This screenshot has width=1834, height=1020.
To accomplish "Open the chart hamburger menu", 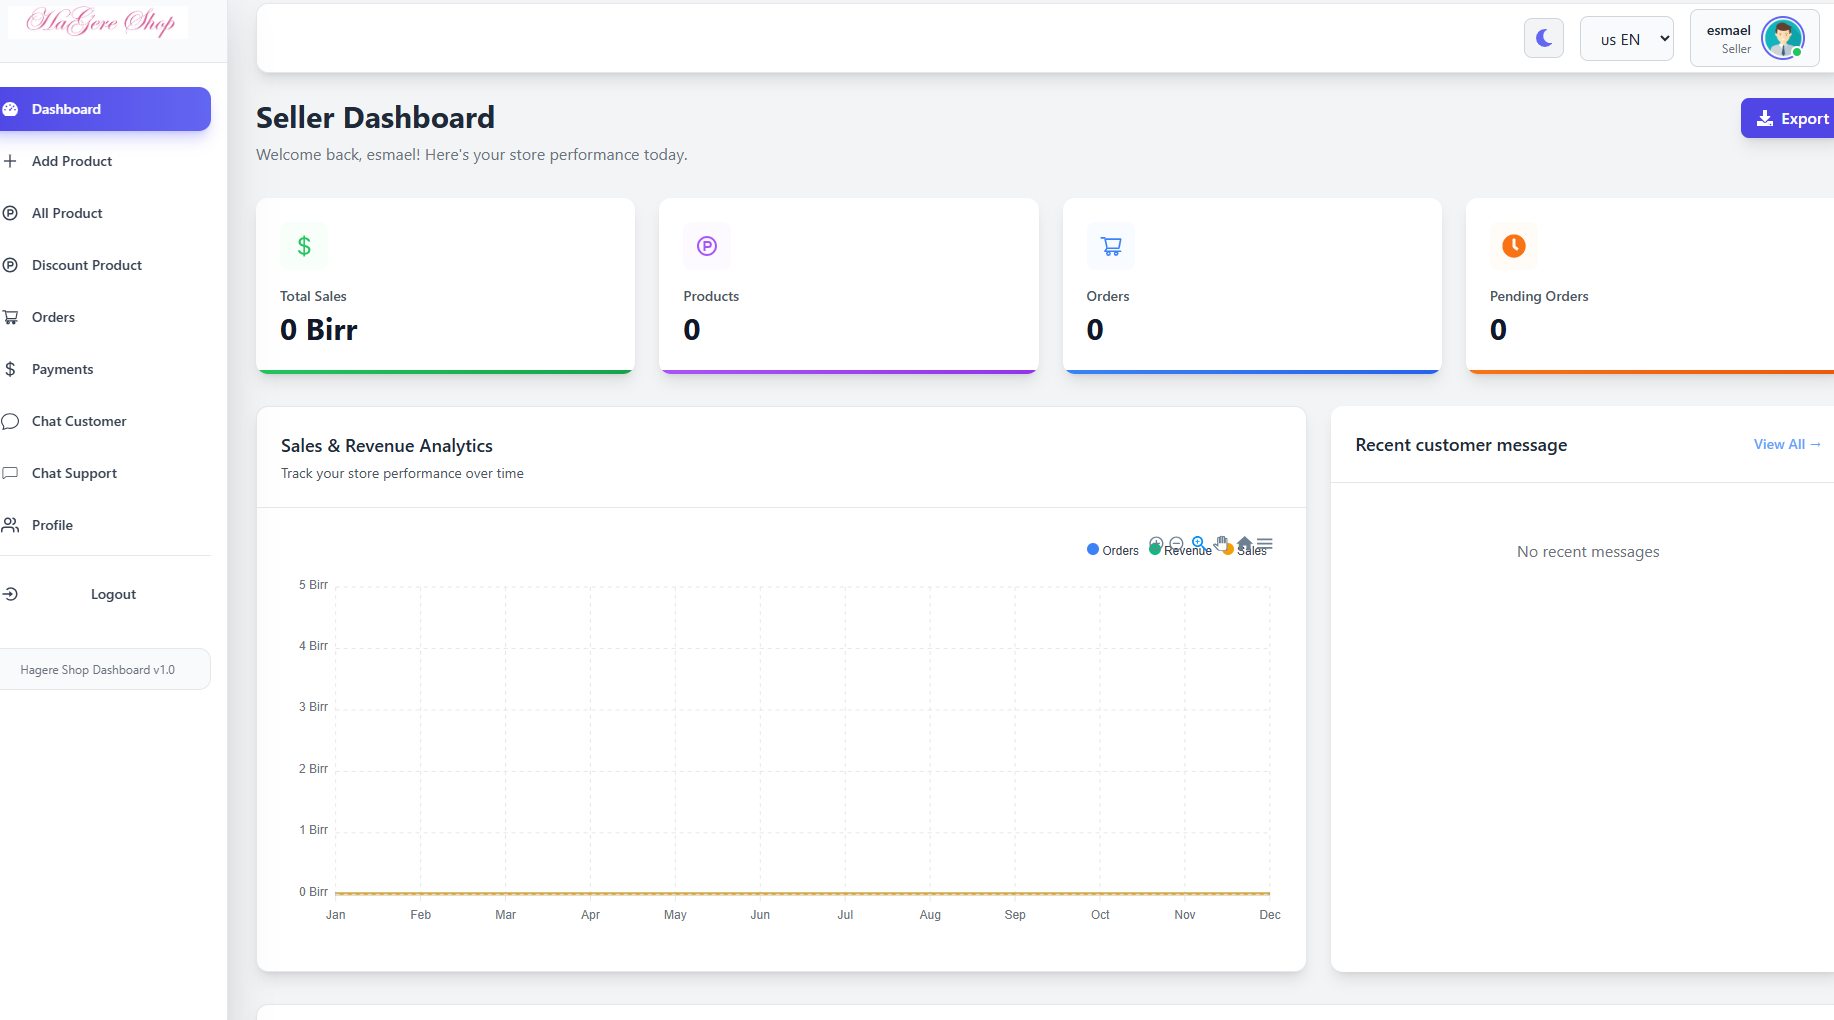I will (1265, 543).
